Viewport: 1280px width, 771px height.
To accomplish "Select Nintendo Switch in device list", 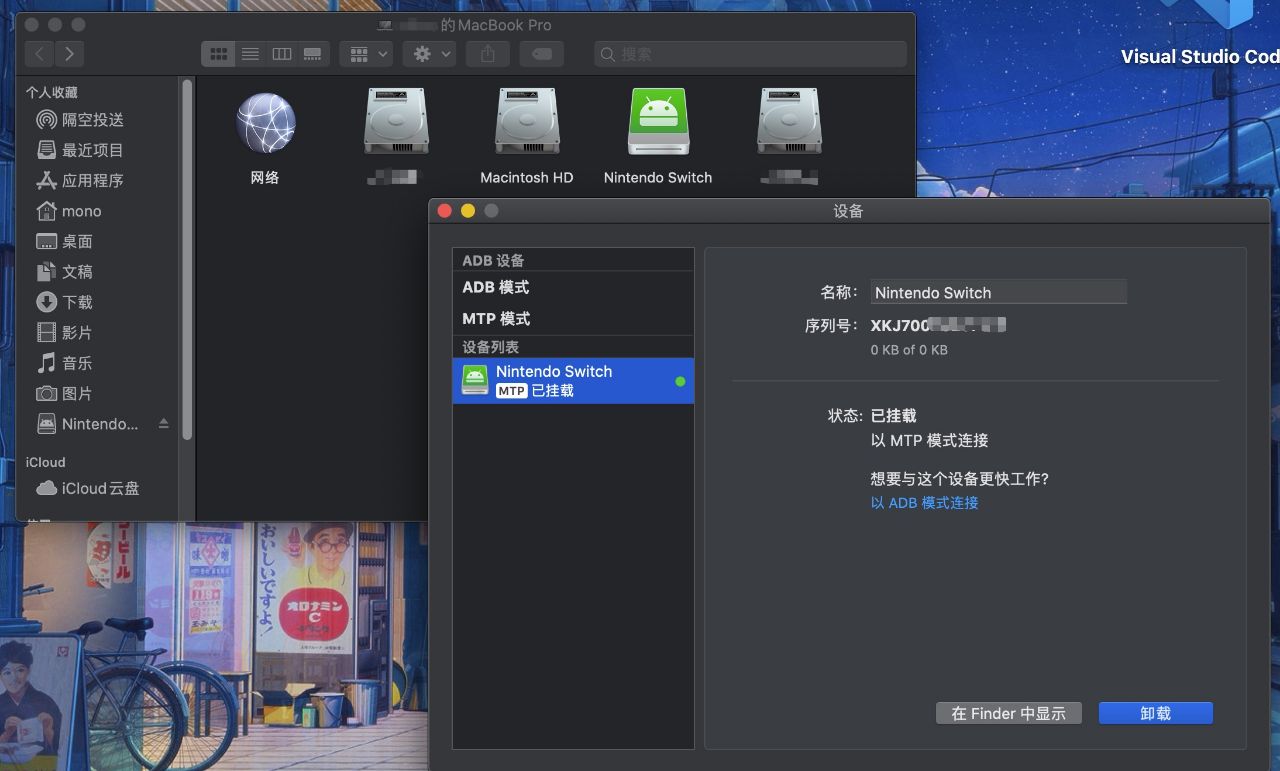I will 573,381.
